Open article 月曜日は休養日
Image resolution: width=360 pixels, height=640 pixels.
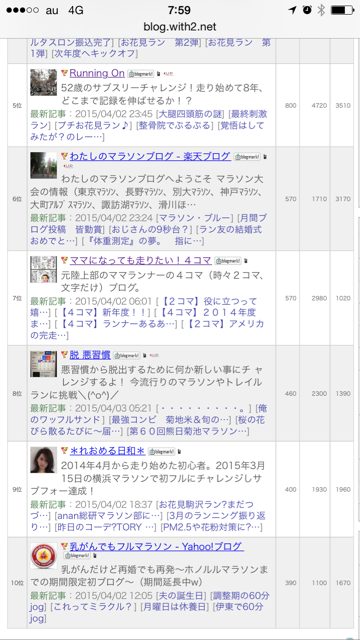[x=174, y=607]
